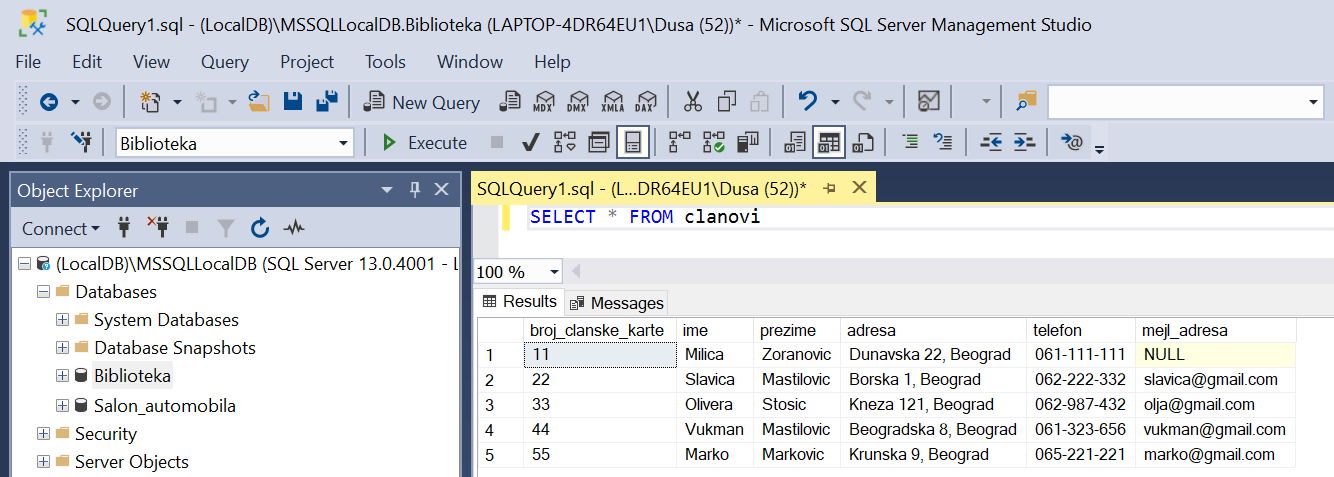Switch output to Results to Text
The image size is (1334, 477).
796,143
